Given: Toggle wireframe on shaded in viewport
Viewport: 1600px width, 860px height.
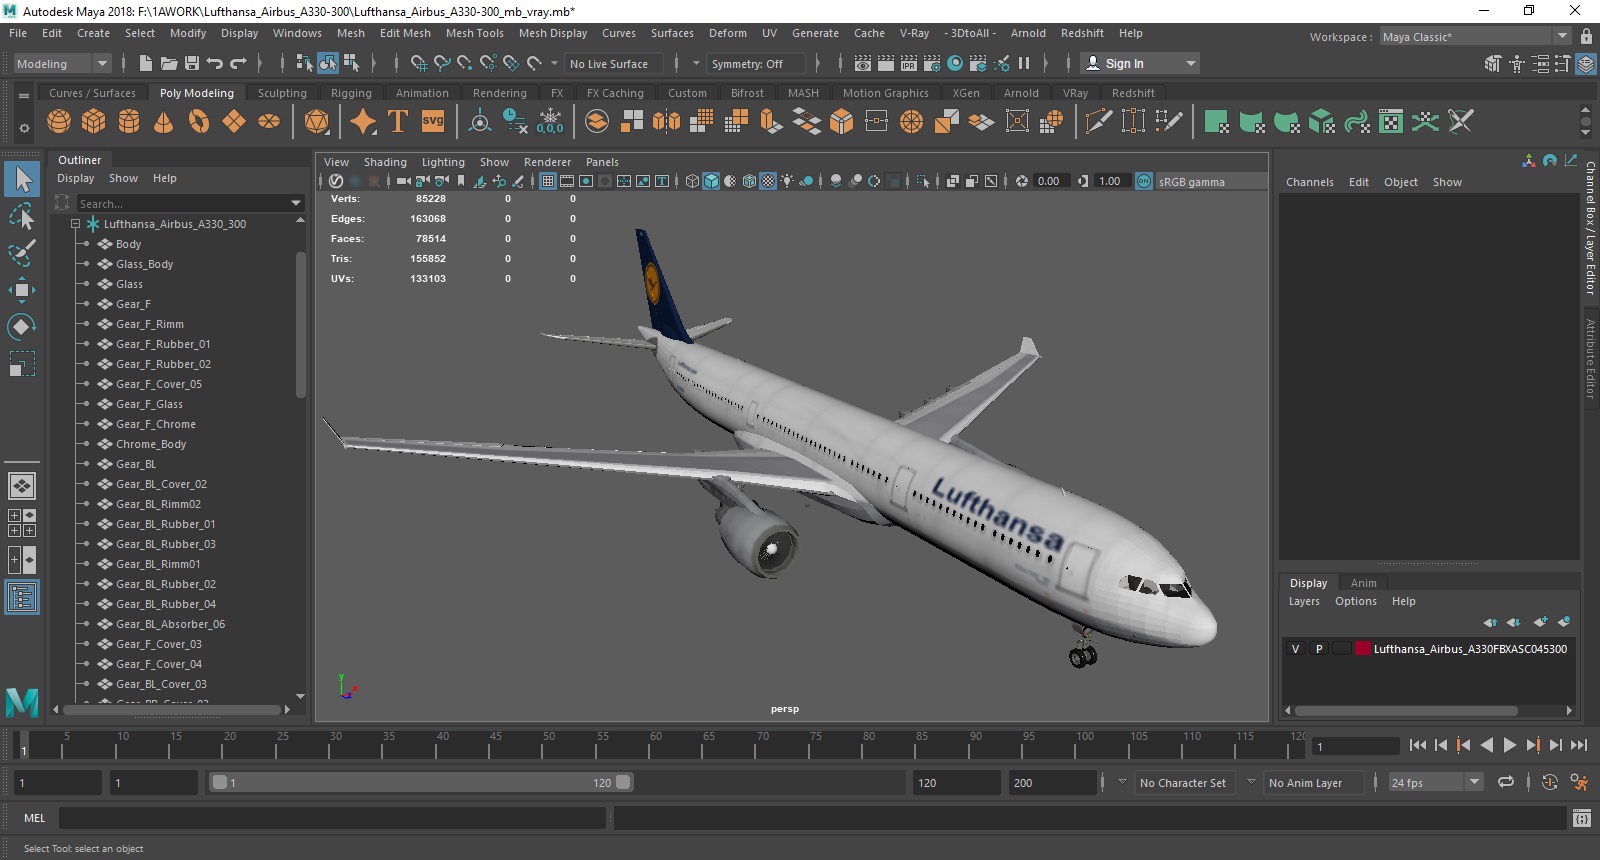Looking at the screenshot, I should [x=749, y=181].
